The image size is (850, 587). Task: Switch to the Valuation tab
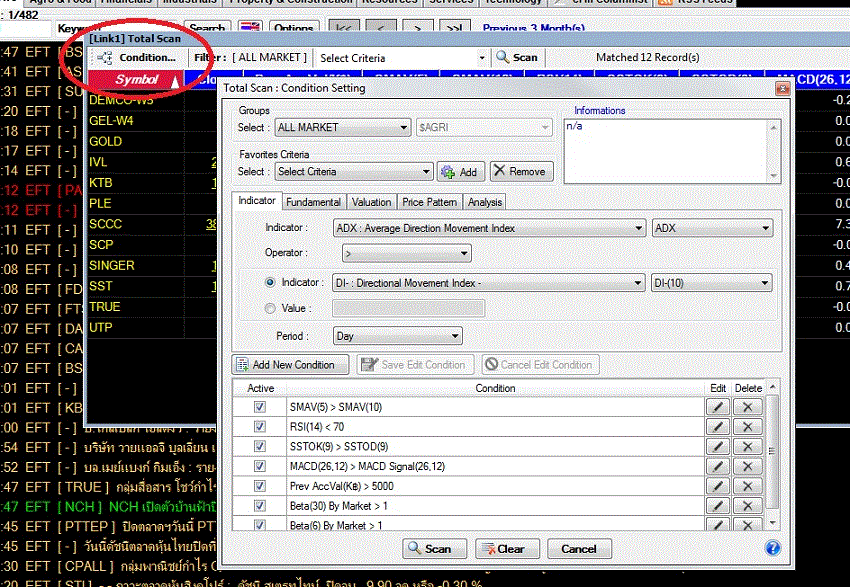[371, 202]
